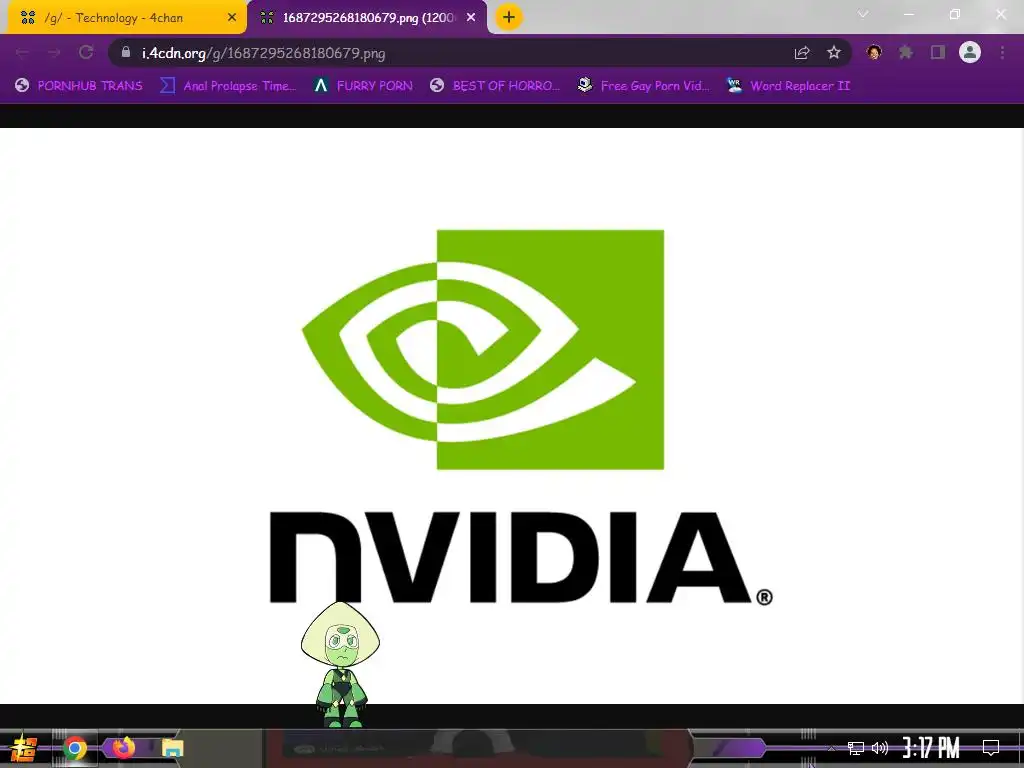Click the NVIDIA logo image to zoom
1024x768 pixels.
click(x=511, y=415)
